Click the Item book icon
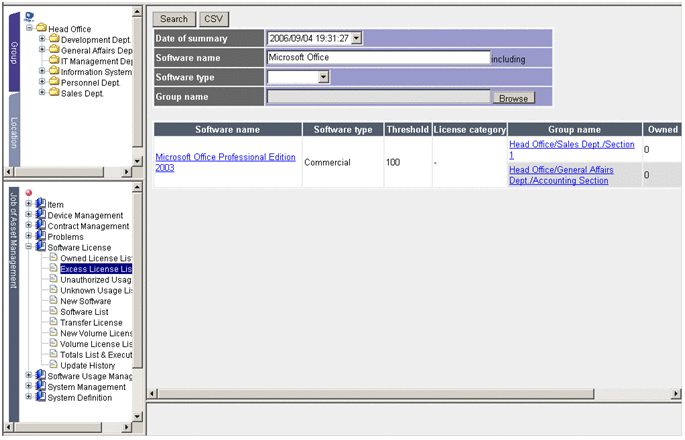 click(x=41, y=204)
